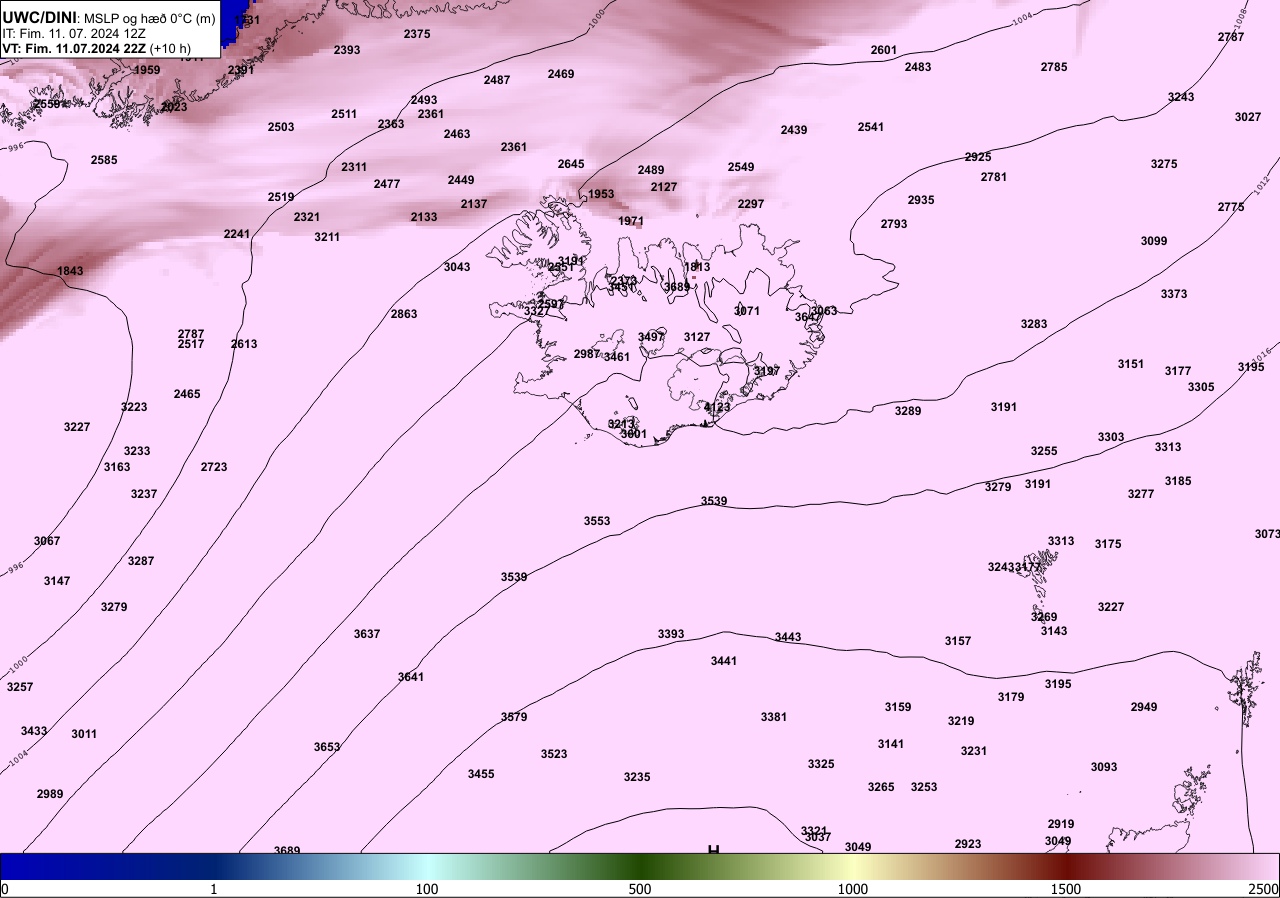1280x898 pixels.
Task: Click the value 3637
Action: (x=367, y=634)
